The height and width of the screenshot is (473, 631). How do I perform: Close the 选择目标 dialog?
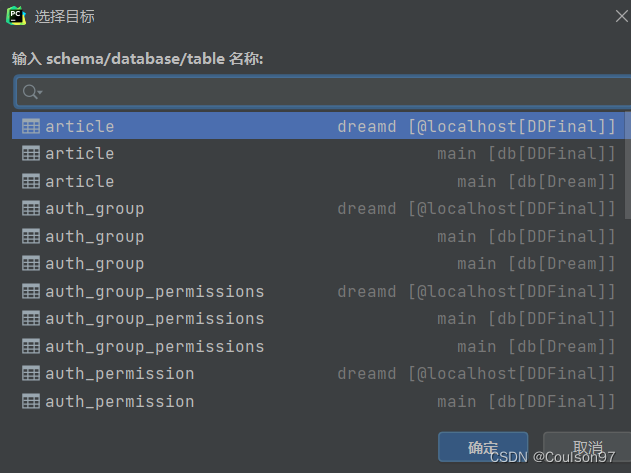(621, 17)
